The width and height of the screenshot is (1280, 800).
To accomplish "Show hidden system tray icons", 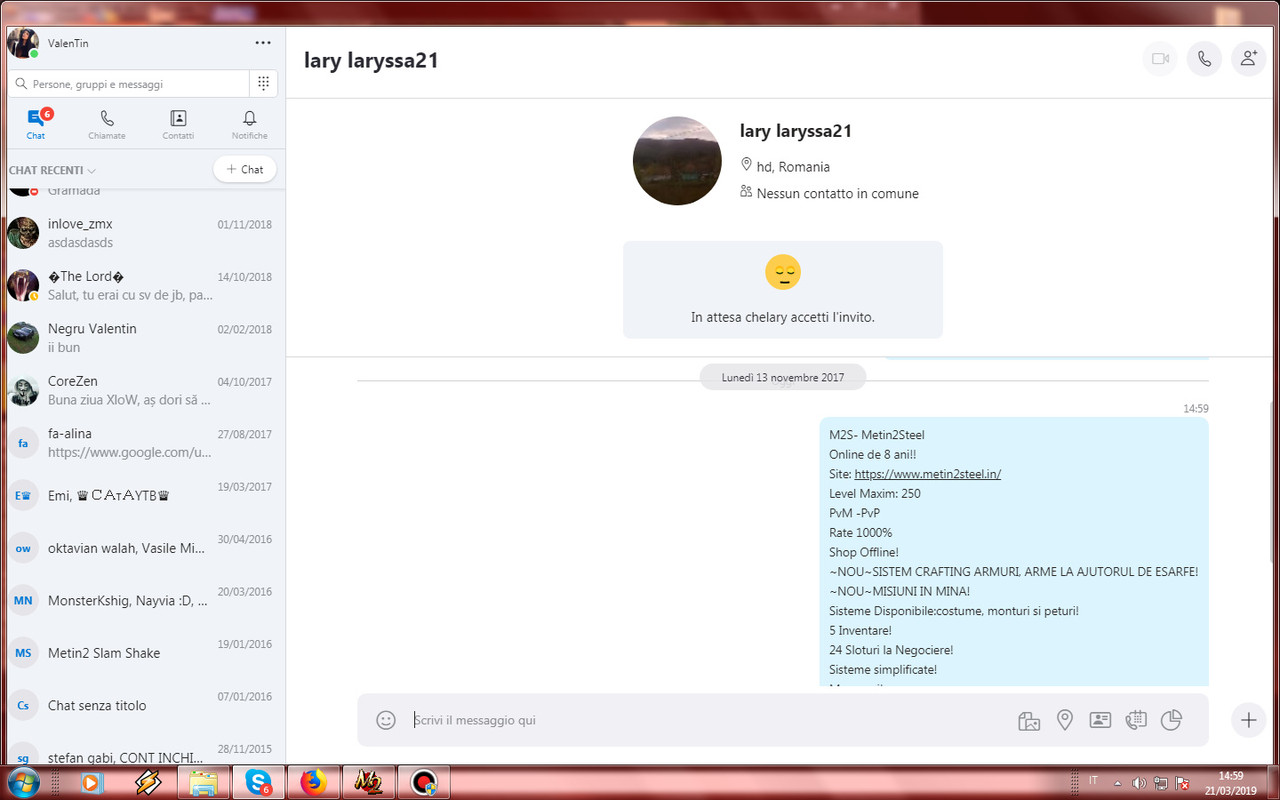I will tap(1117, 782).
